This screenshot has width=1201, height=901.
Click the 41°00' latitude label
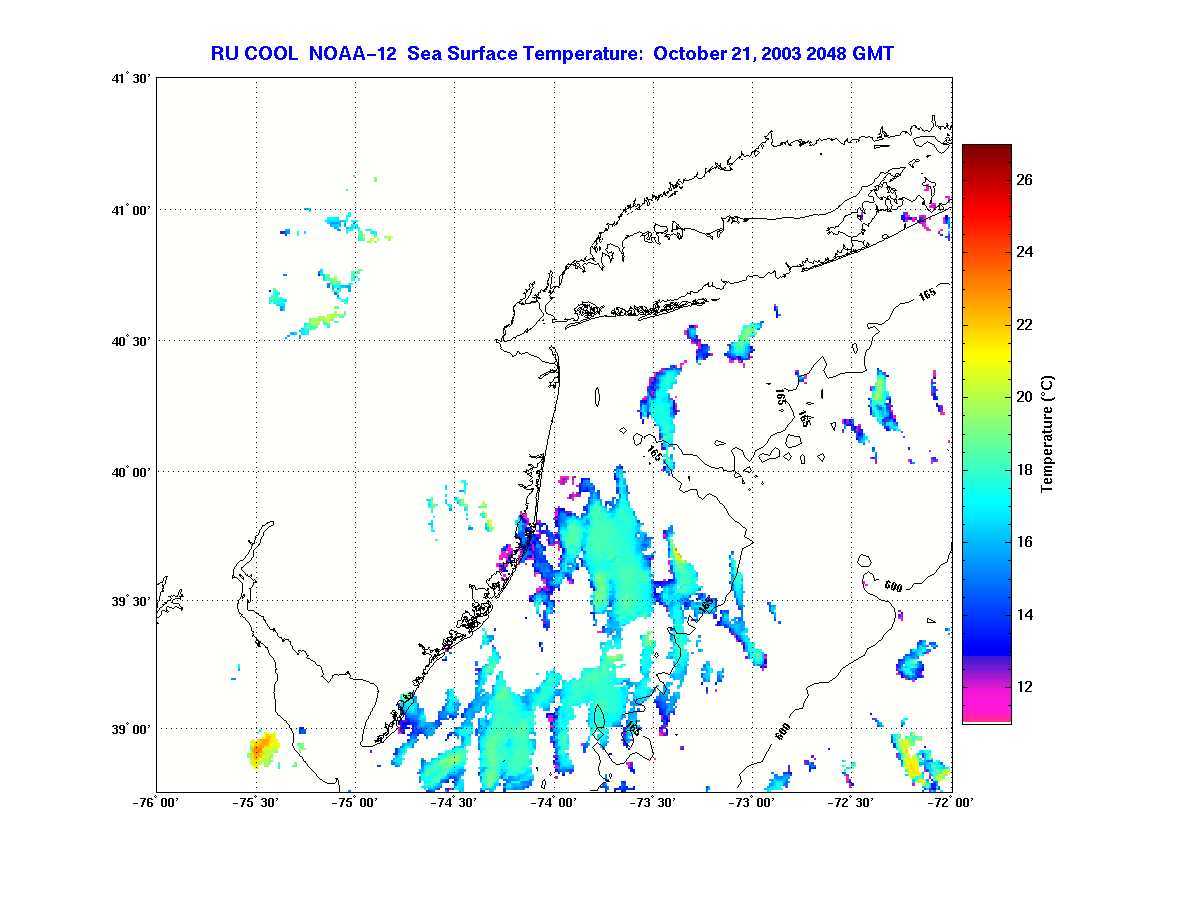pyautogui.click(x=133, y=209)
